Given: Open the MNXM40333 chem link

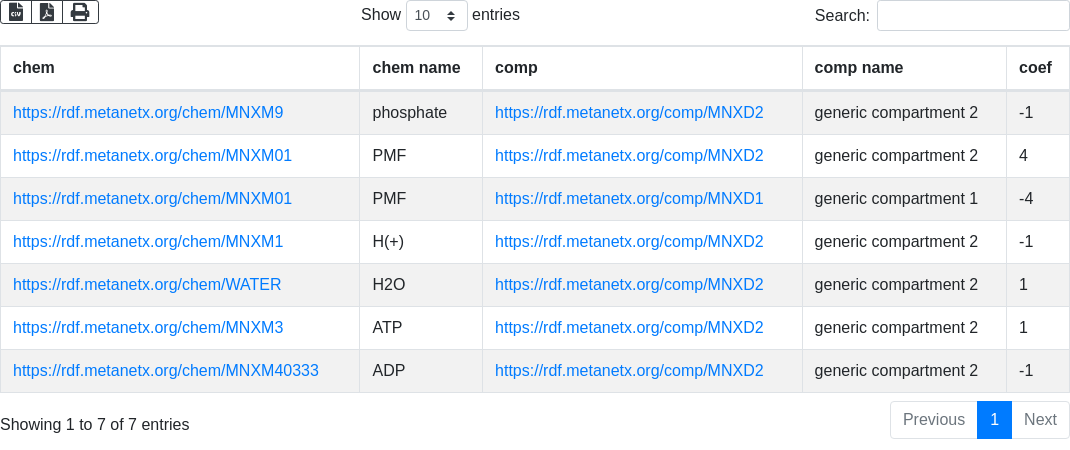Looking at the screenshot, I should point(166,371).
